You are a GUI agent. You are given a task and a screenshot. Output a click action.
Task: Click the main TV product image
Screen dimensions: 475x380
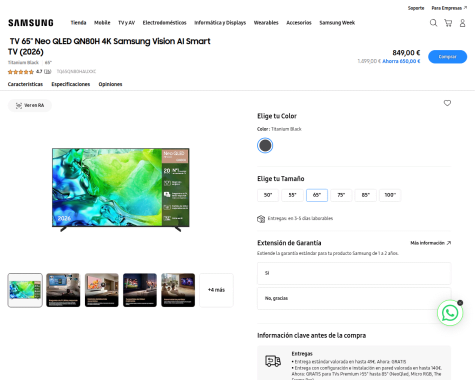121,190
